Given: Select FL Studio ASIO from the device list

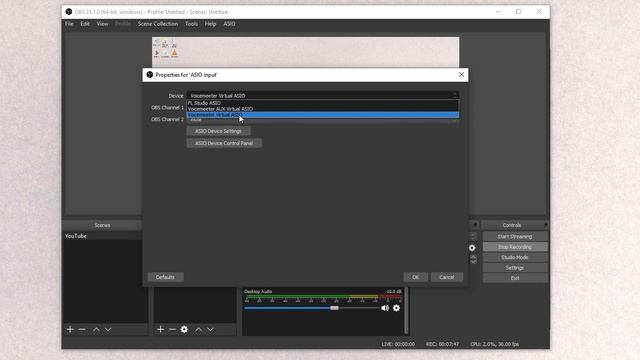Looking at the screenshot, I should coord(322,103).
